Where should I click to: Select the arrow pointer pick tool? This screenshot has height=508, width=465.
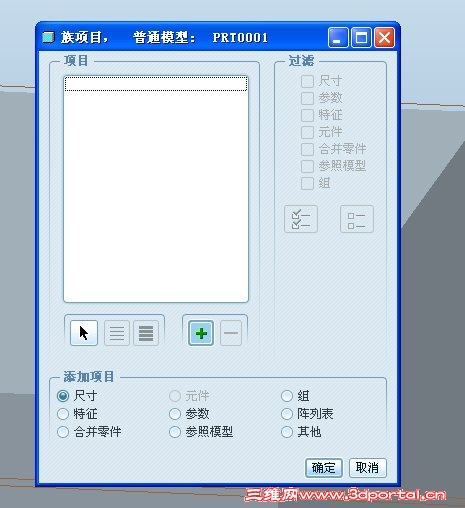click(84, 333)
